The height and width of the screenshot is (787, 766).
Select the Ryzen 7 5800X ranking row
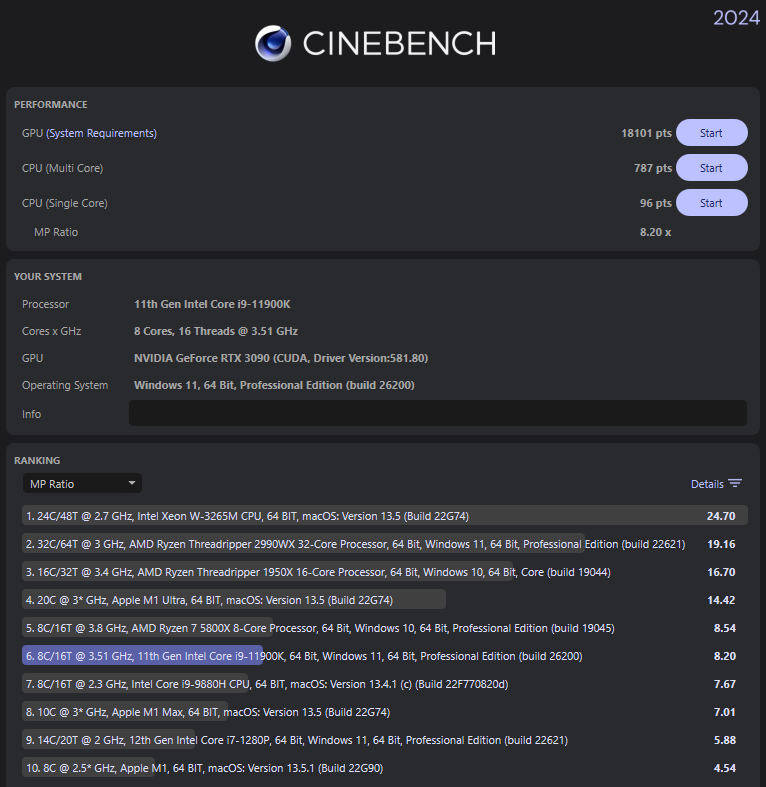tap(385, 628)
